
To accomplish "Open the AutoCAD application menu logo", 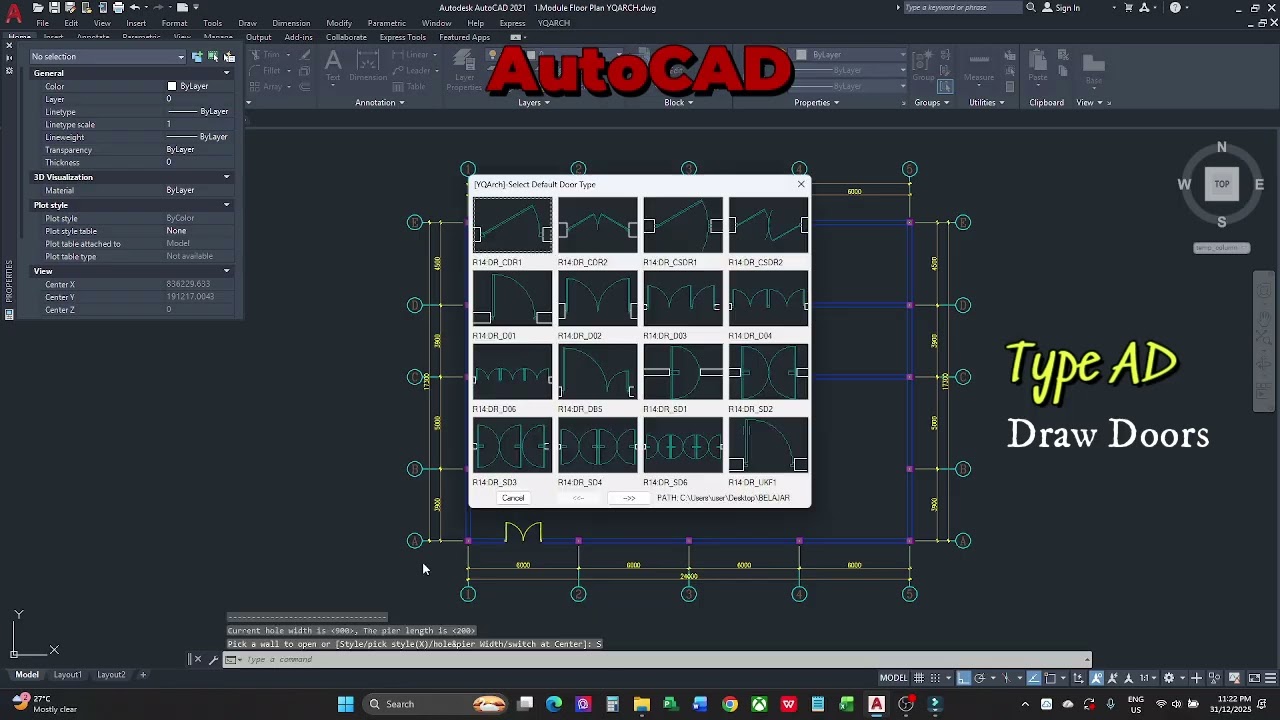I will [x=14, y=14].
